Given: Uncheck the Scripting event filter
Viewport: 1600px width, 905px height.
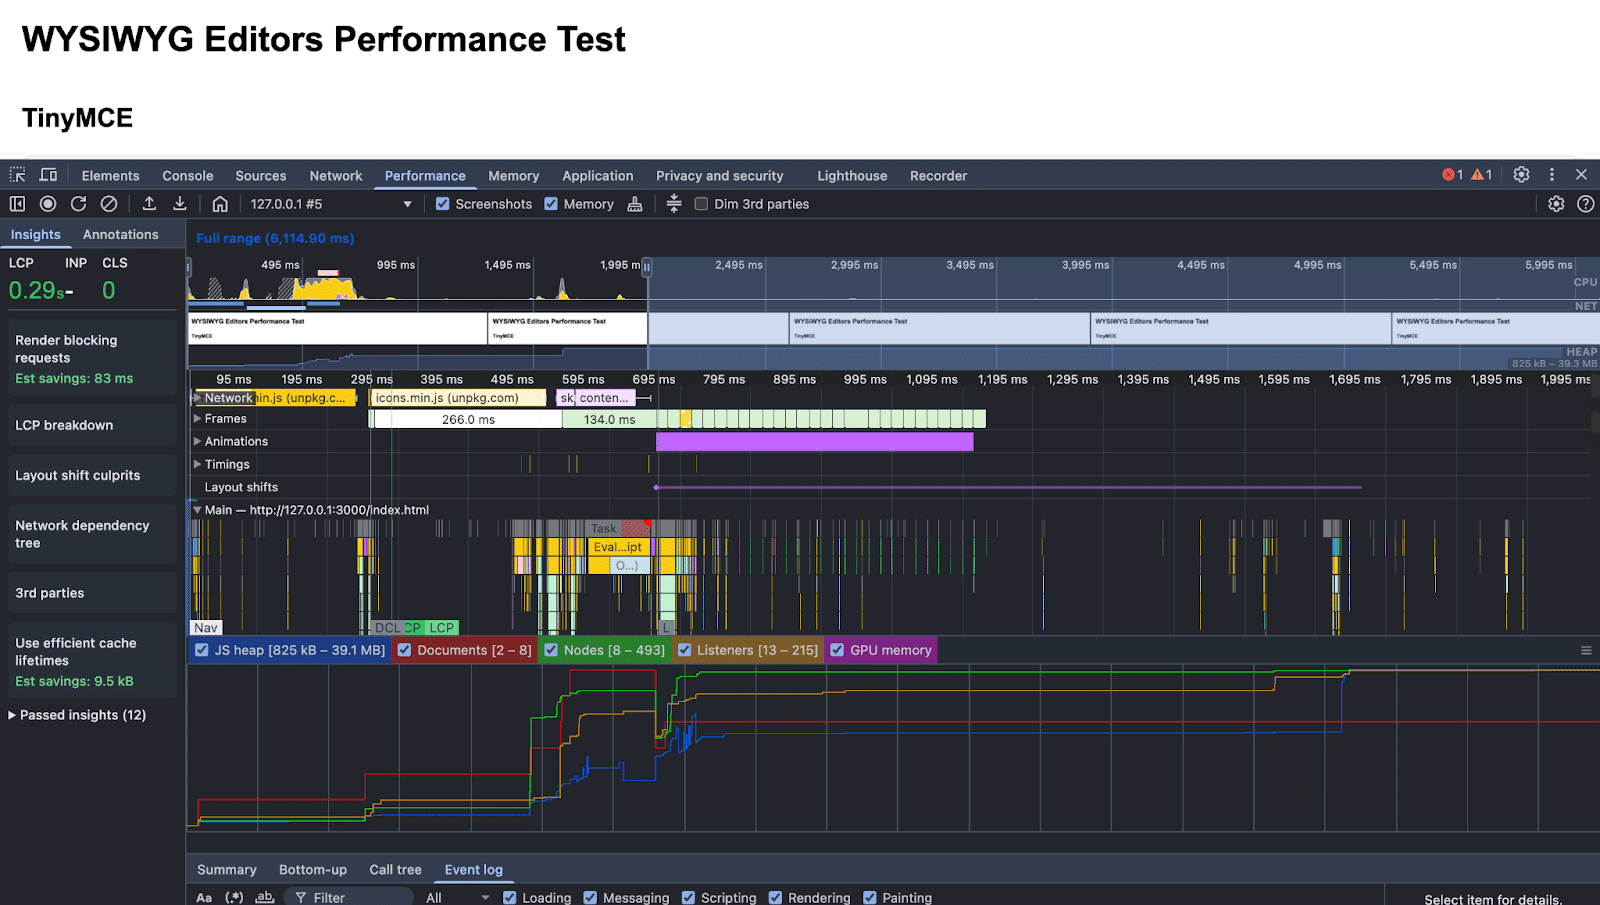Looking at the screenshot, I should click(688, 897).
